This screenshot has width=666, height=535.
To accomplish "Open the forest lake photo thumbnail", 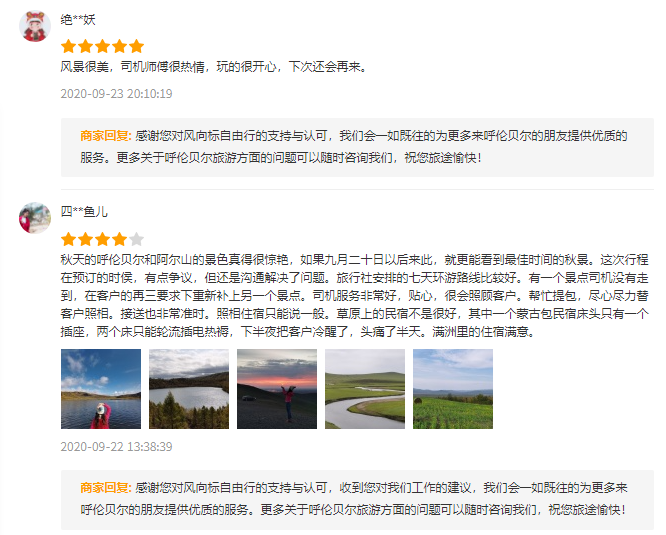I will 189,389.
